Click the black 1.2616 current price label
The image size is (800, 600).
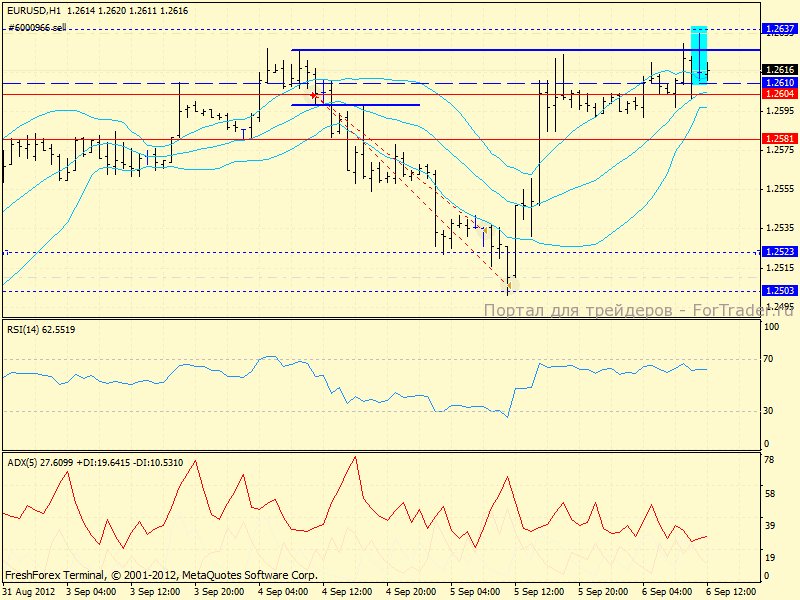[778, 70]
